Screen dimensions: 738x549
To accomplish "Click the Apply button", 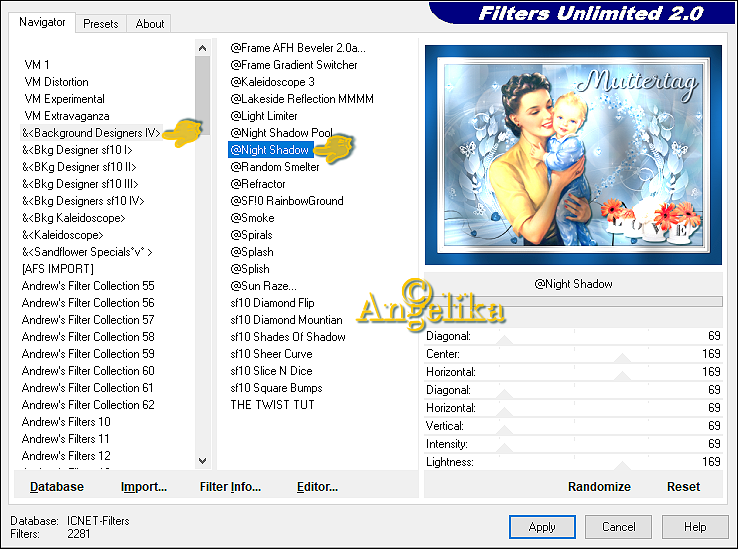I will click(x=542, y=527).
